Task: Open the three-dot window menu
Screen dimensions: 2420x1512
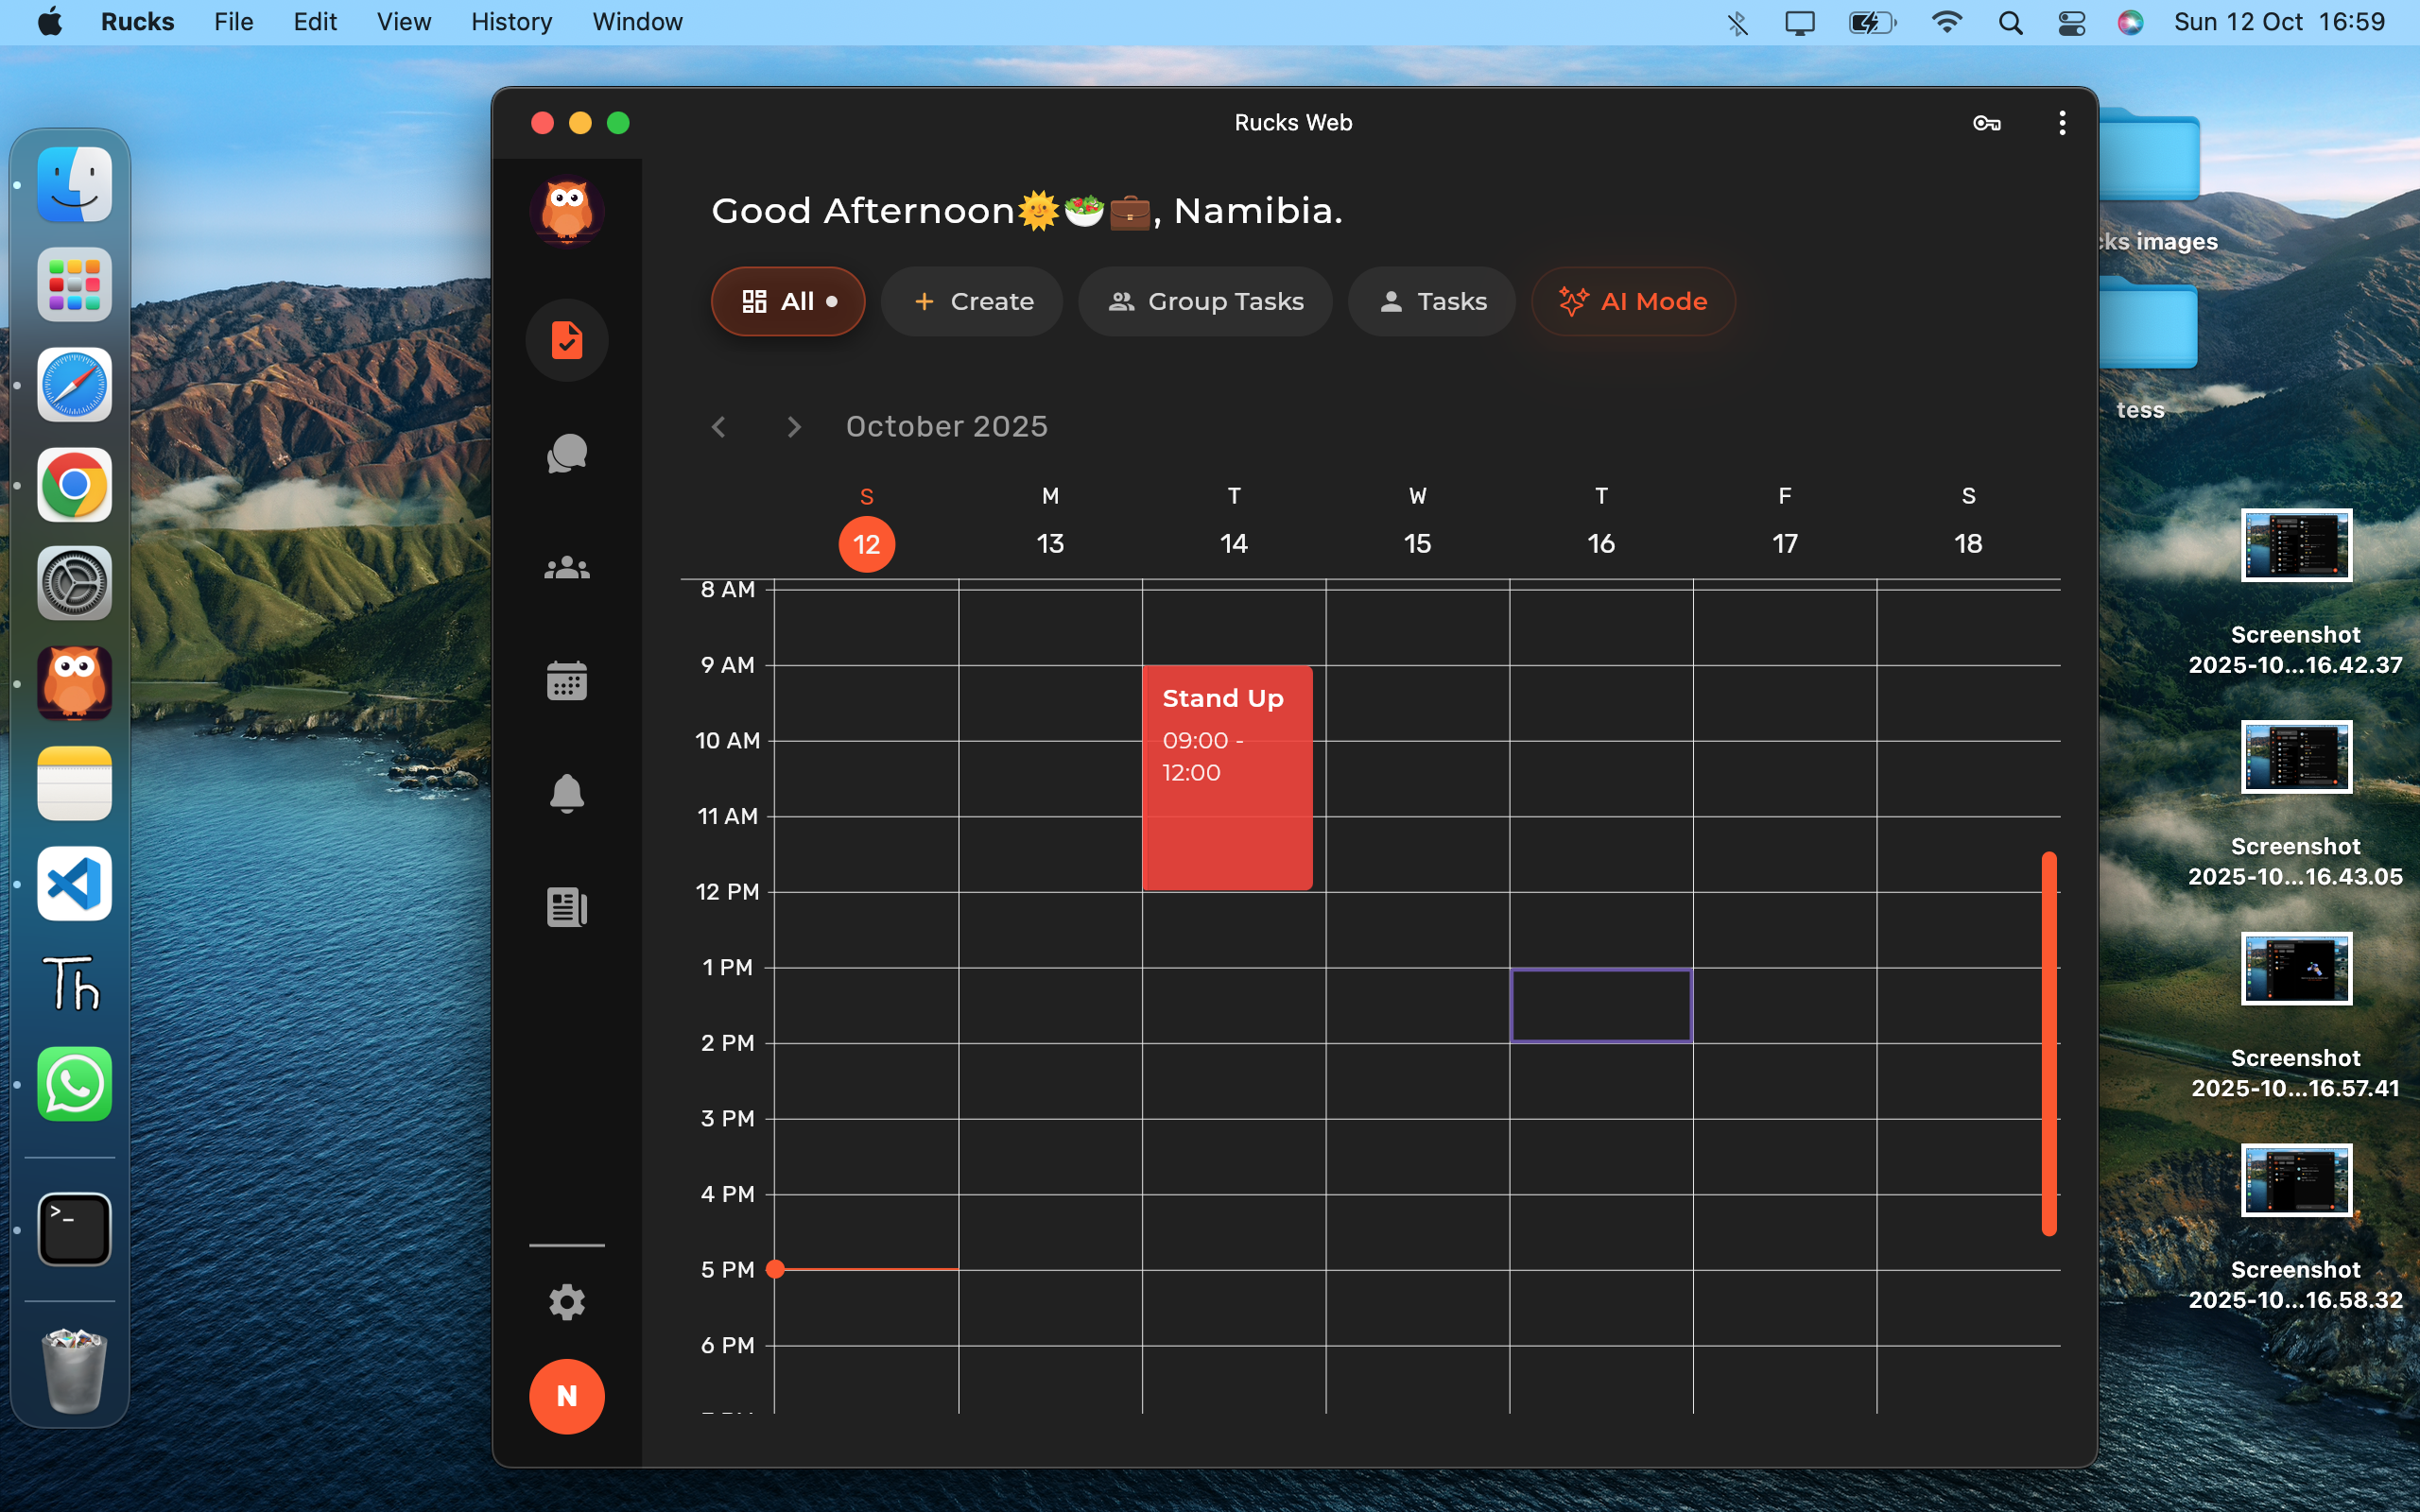Action: pos(2062,123)
